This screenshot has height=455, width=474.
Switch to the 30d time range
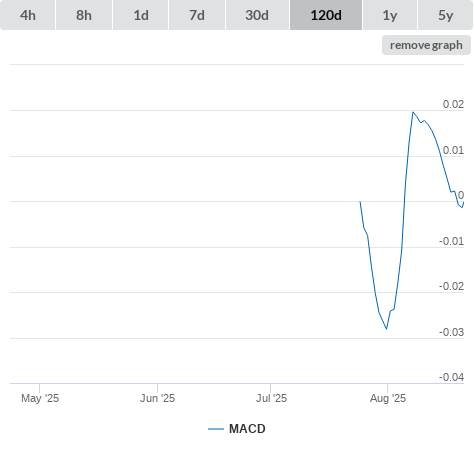click(x=257, y=15)
